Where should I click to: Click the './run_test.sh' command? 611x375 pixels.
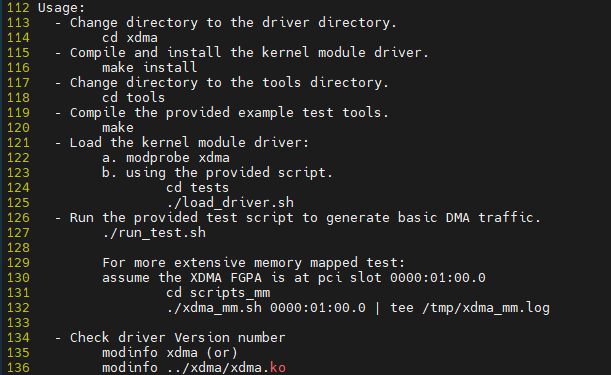(x=154, y=233)
